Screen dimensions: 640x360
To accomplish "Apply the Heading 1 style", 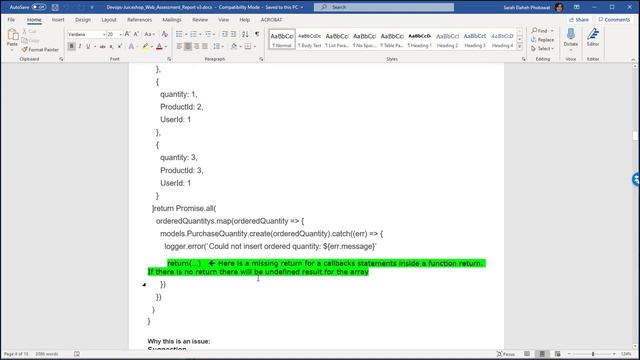I will point(420,40).
